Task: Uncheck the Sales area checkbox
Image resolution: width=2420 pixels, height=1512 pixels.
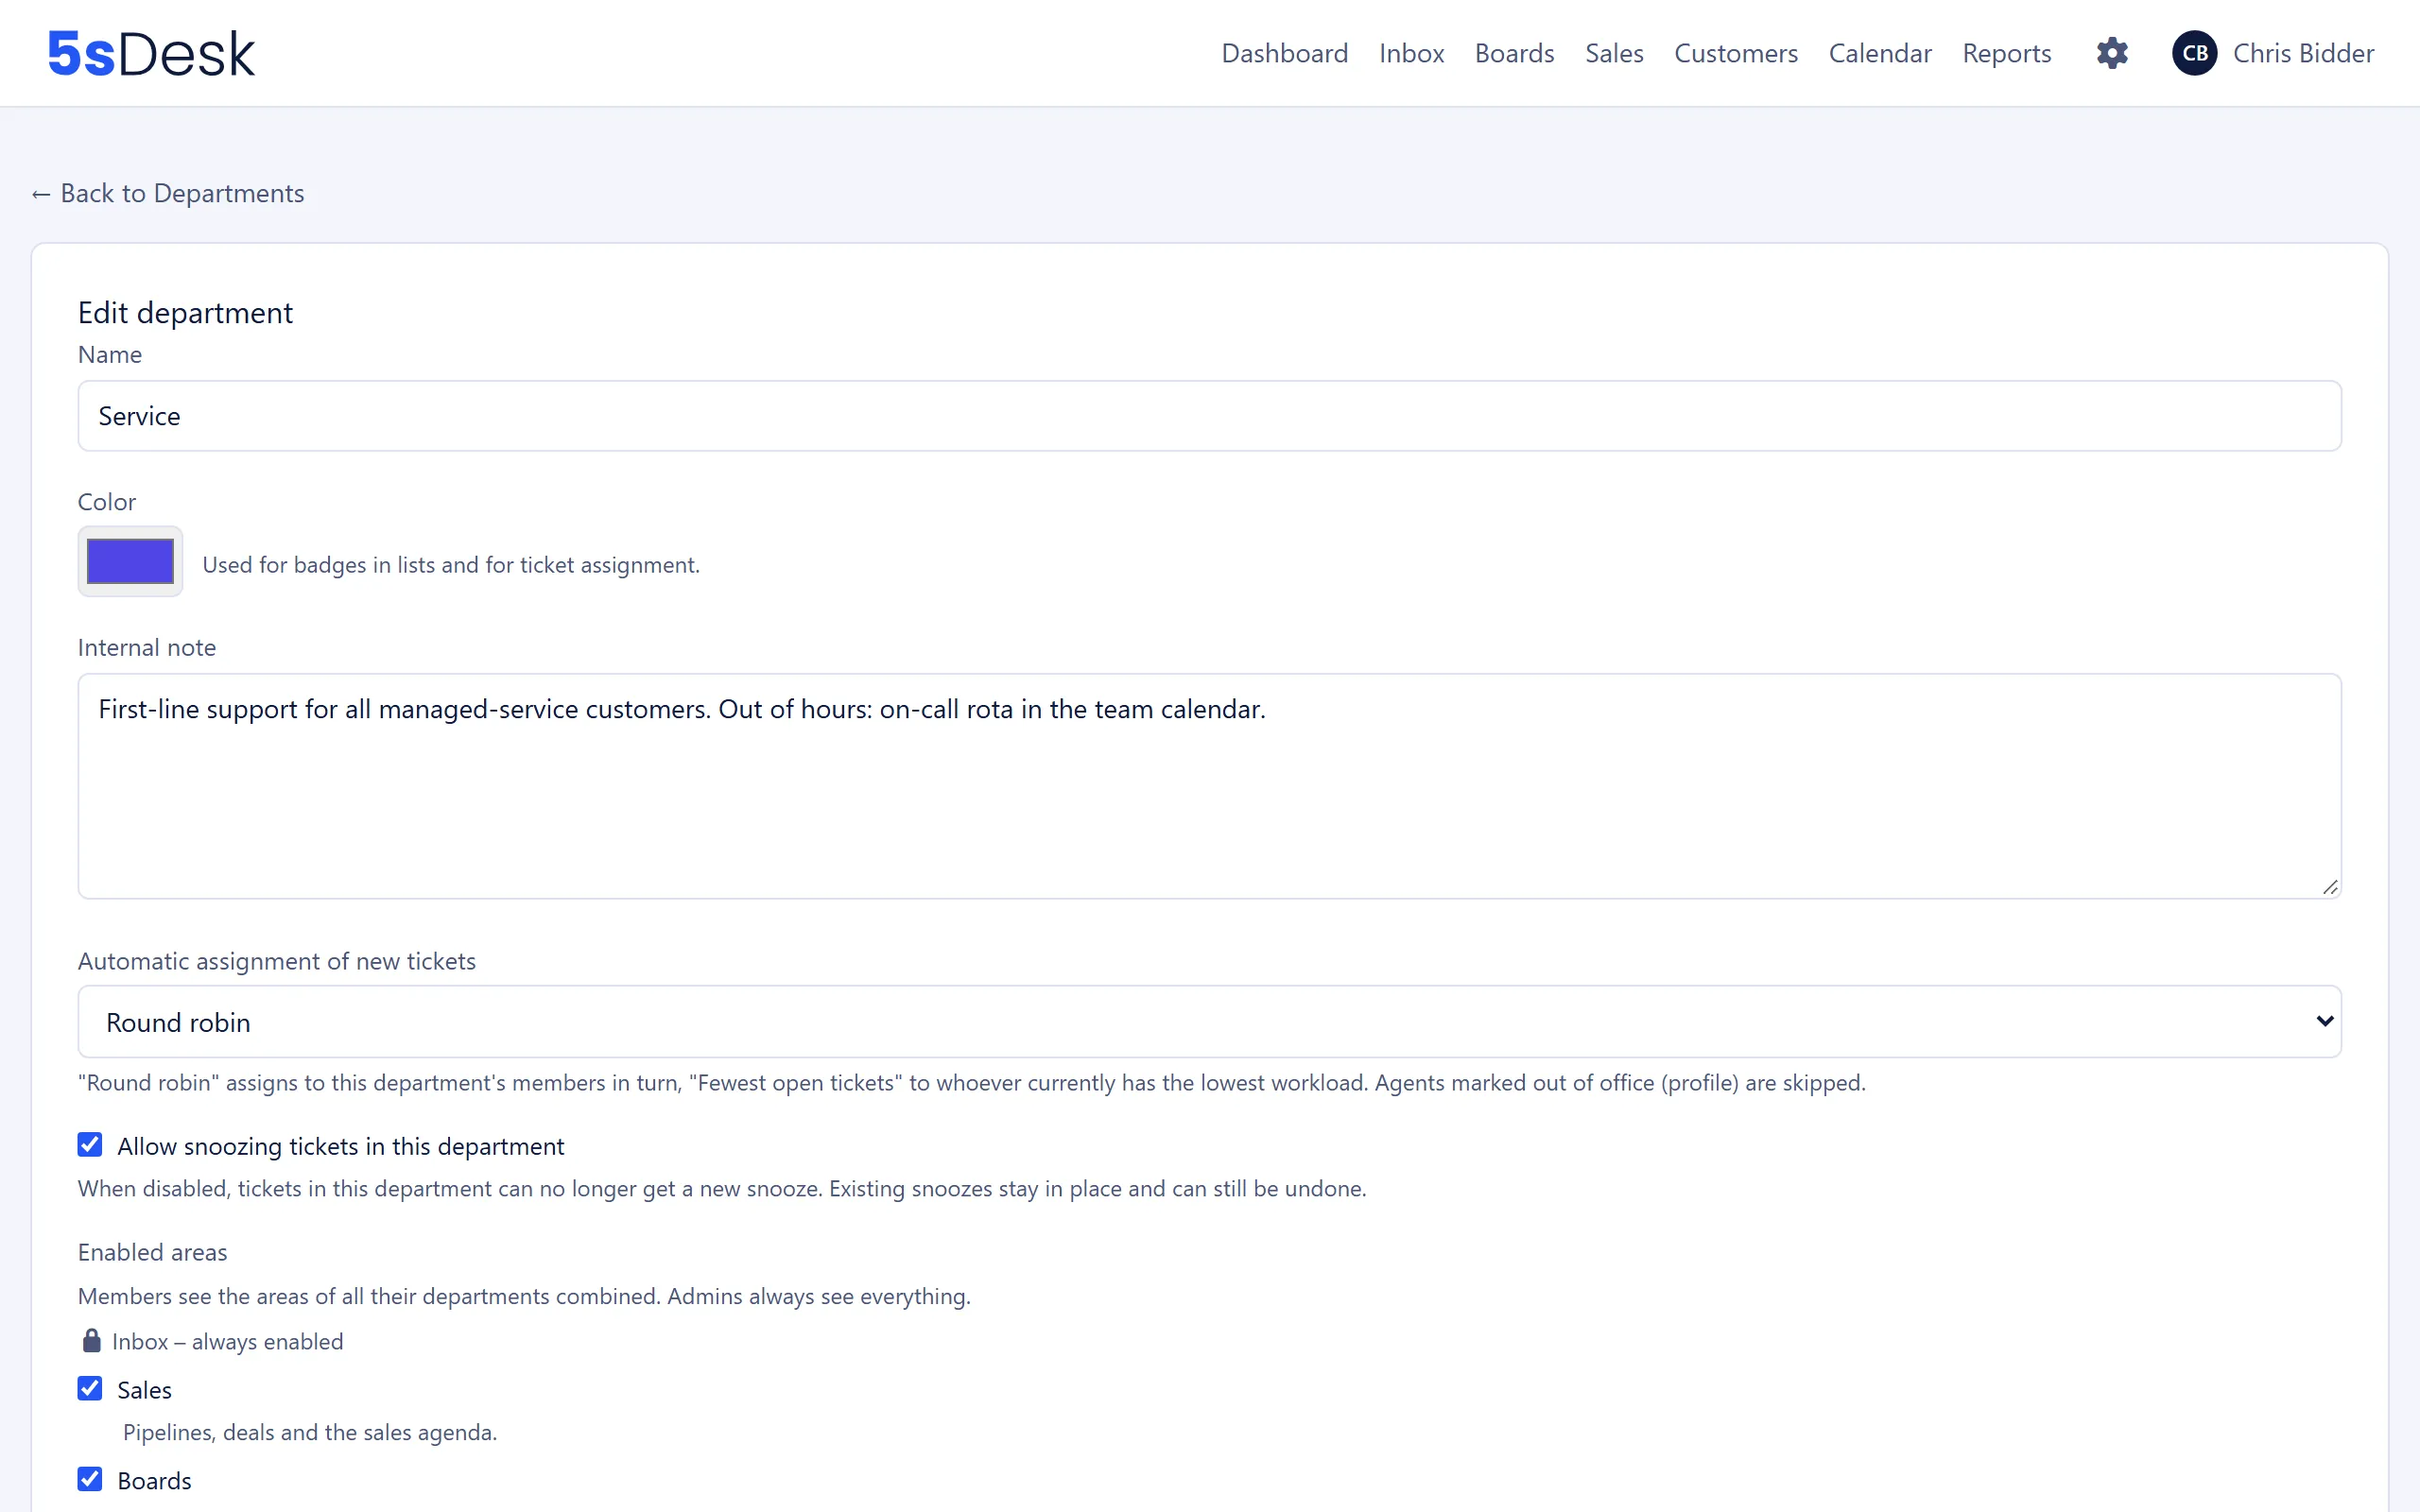Action: pyautogui.click(x=90, y=1389)
